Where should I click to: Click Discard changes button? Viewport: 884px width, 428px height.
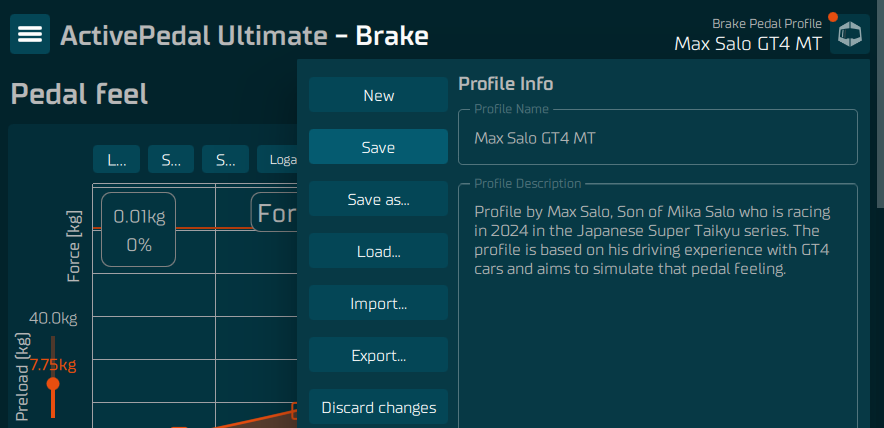(x=378, y=407)
